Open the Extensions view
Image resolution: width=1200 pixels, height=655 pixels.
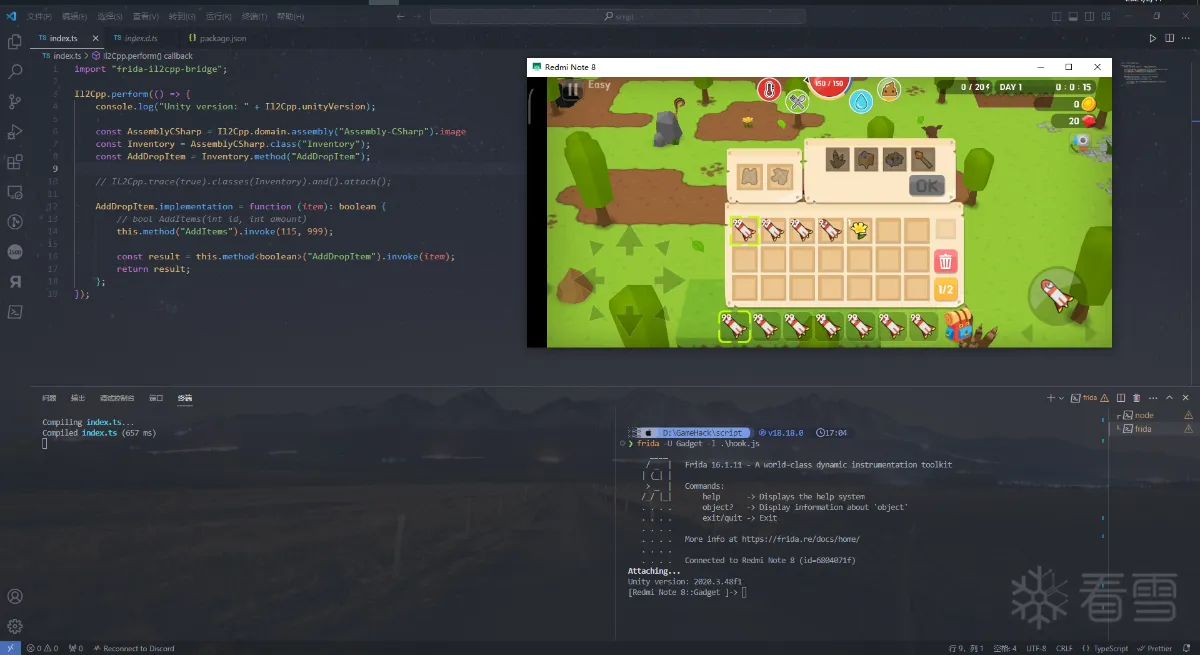(x=14, y=162)
